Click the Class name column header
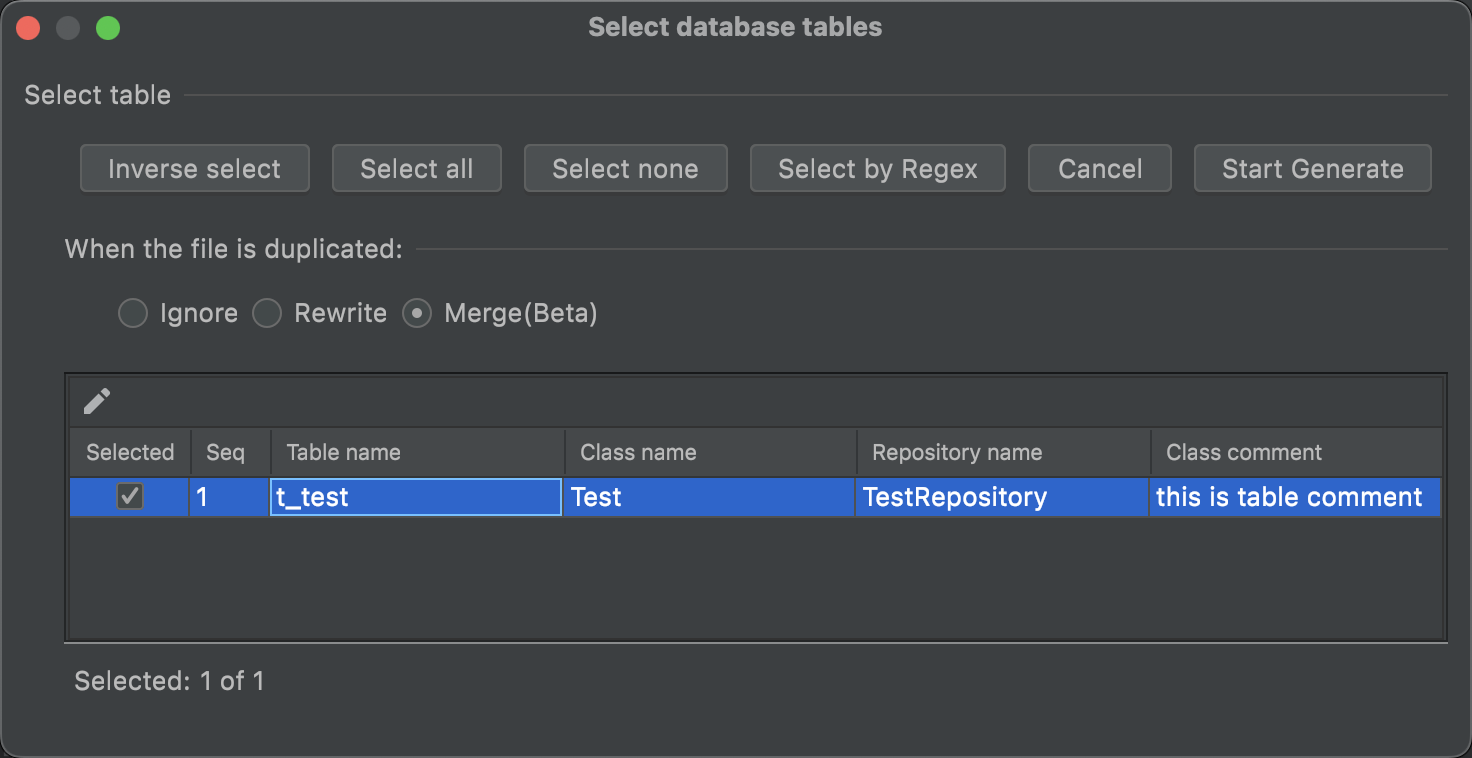Viewport: 1472px width, 758px height. coord(710,452)
